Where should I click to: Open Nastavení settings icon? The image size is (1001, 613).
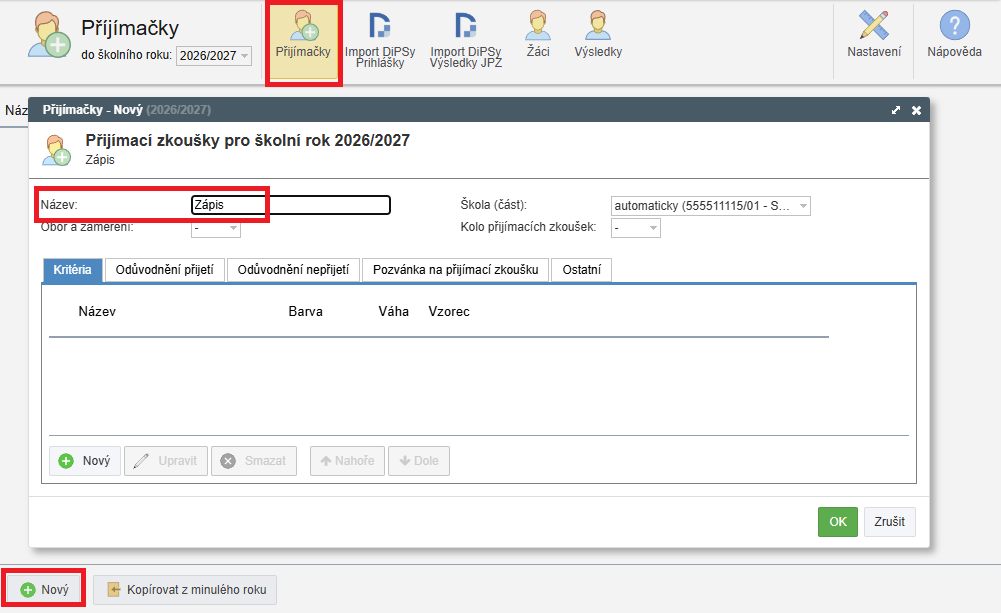(874, 35)
